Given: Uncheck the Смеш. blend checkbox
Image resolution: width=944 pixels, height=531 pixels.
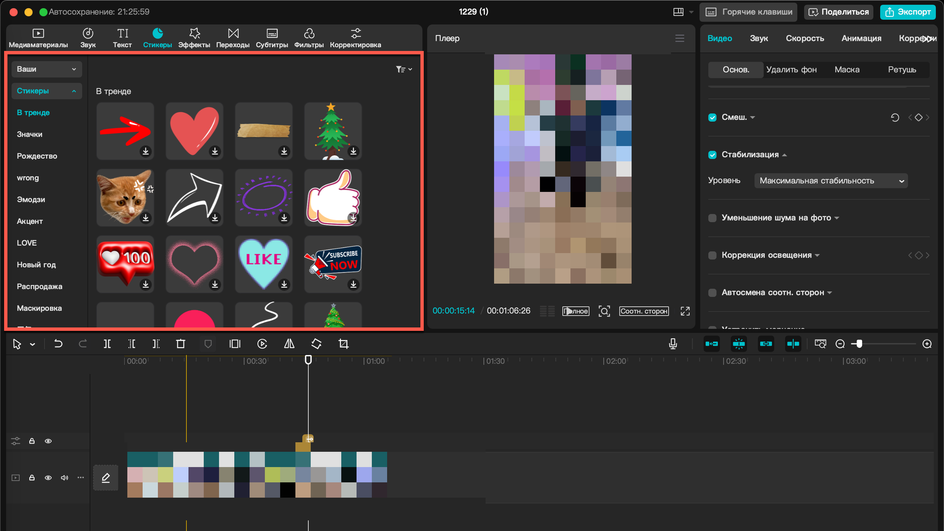Looking at the screenshot, I should pyautogui.click(x=712, y=117).
